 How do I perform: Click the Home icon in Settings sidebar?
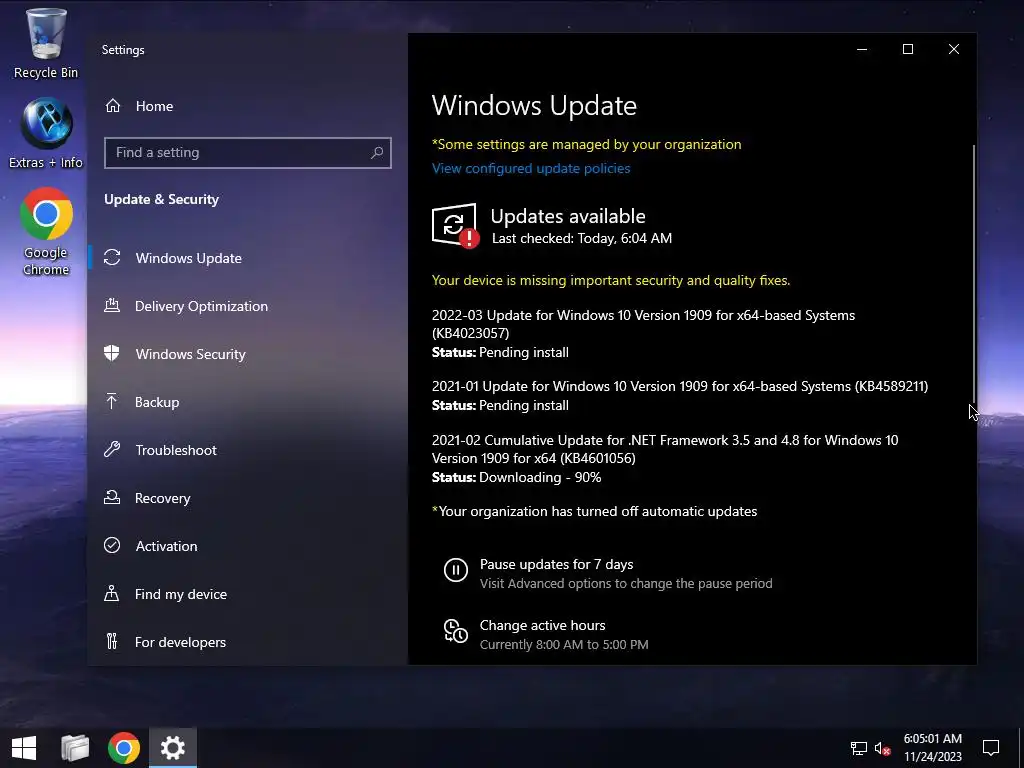coord(113,106)
